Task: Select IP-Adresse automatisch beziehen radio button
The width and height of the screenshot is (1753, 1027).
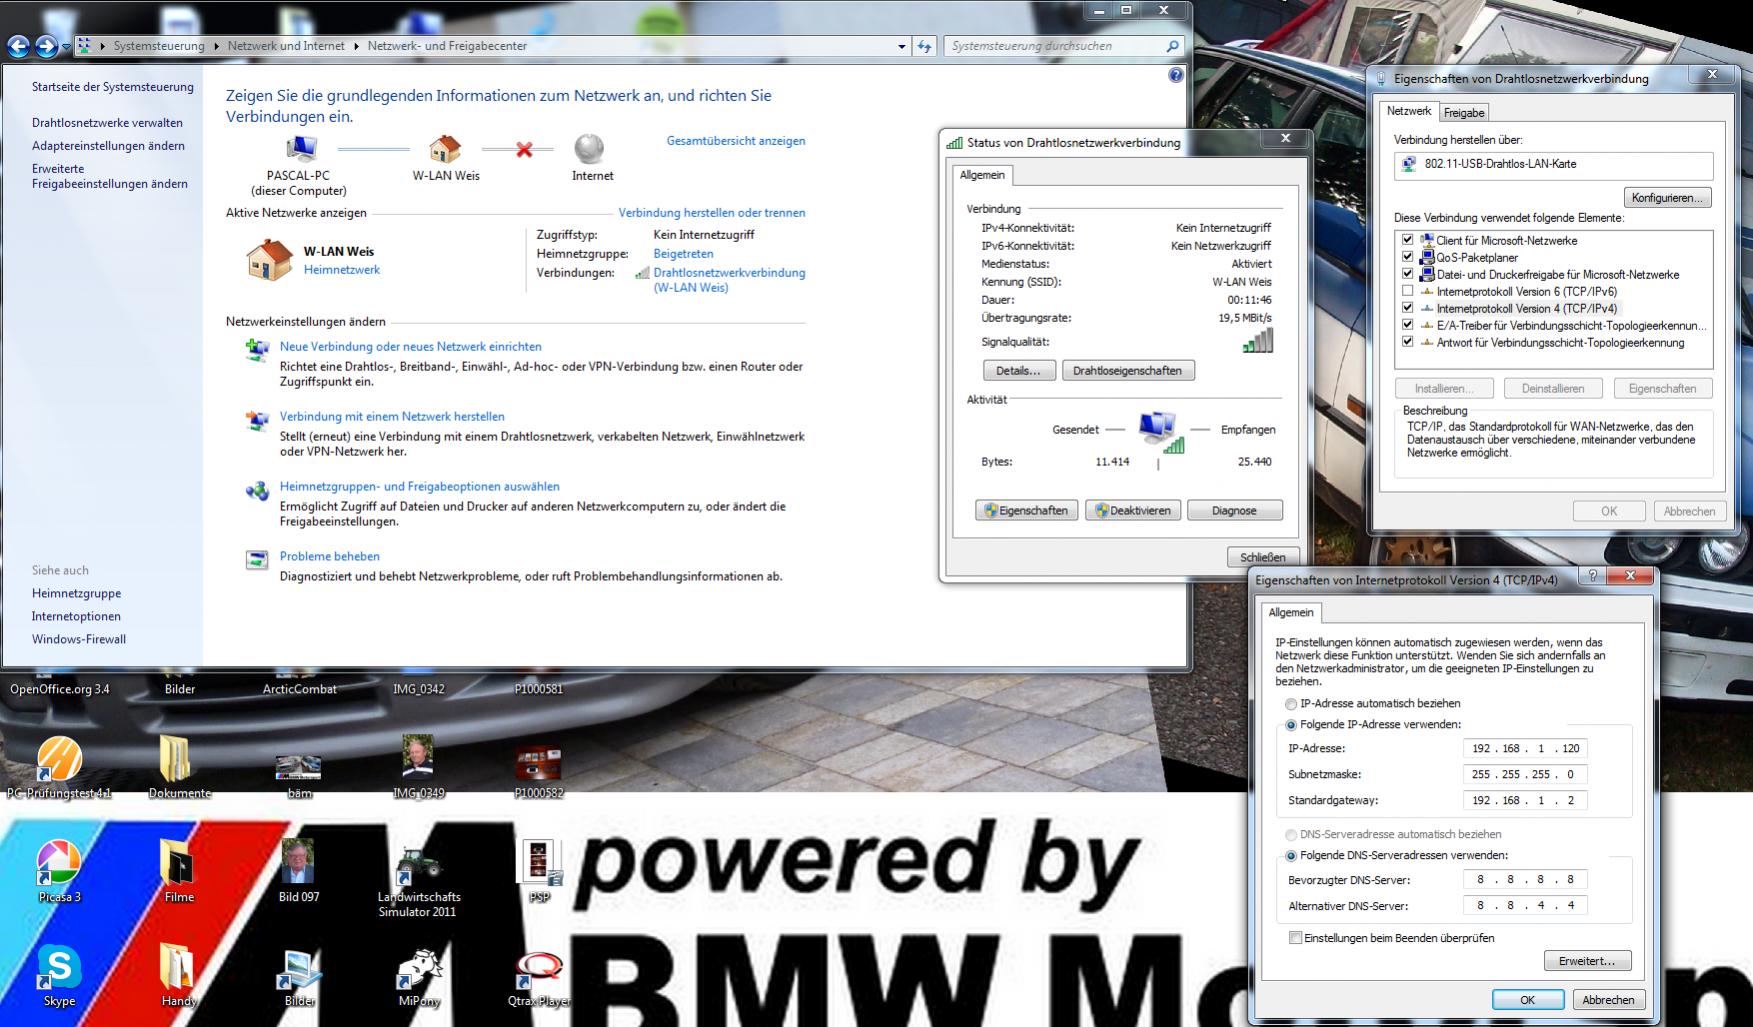Action: [x=1291, y=704]
